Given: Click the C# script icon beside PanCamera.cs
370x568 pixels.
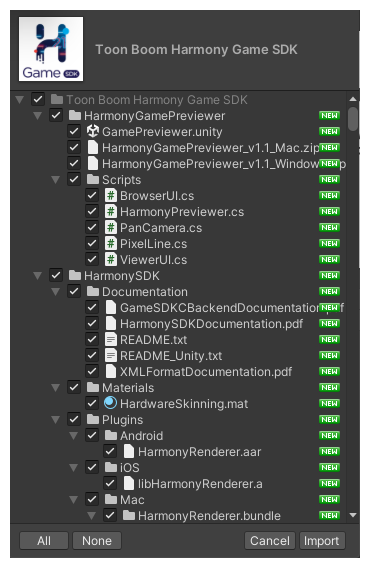Looking at the screenshot, I should pos(111,227).
